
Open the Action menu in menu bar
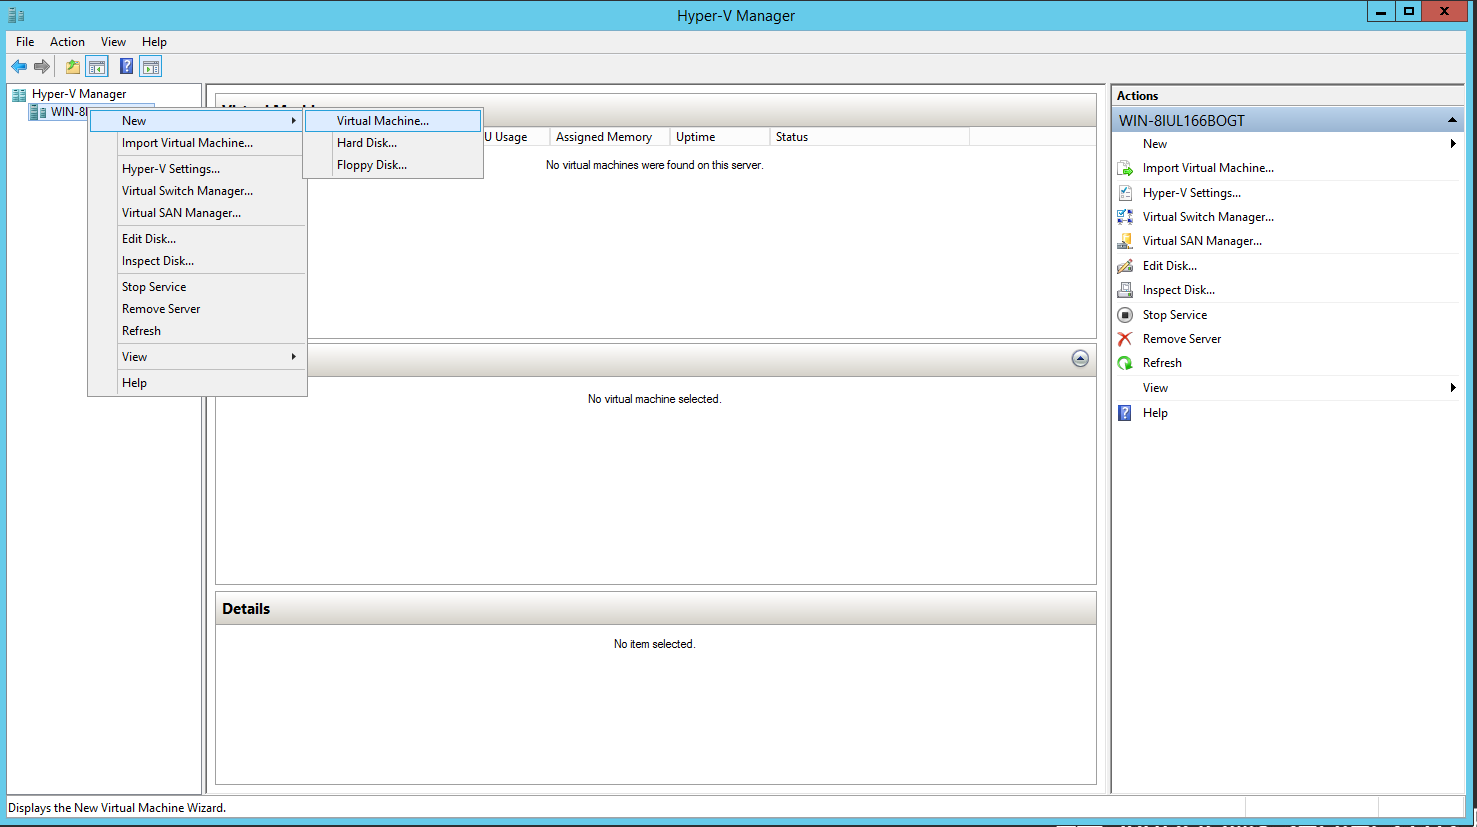pyautogui.click(x=67, y=42)
